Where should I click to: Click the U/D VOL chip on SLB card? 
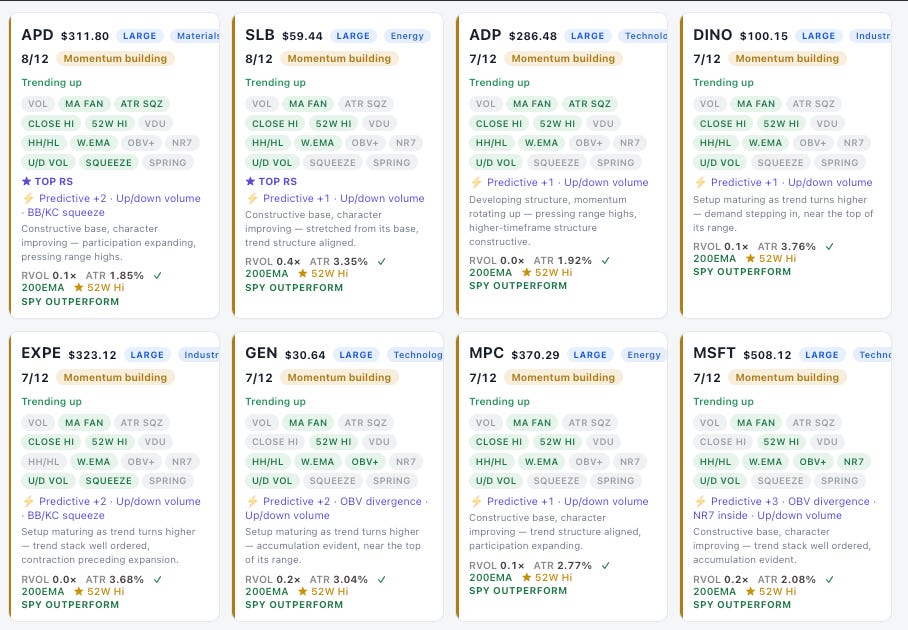point(272,163)
